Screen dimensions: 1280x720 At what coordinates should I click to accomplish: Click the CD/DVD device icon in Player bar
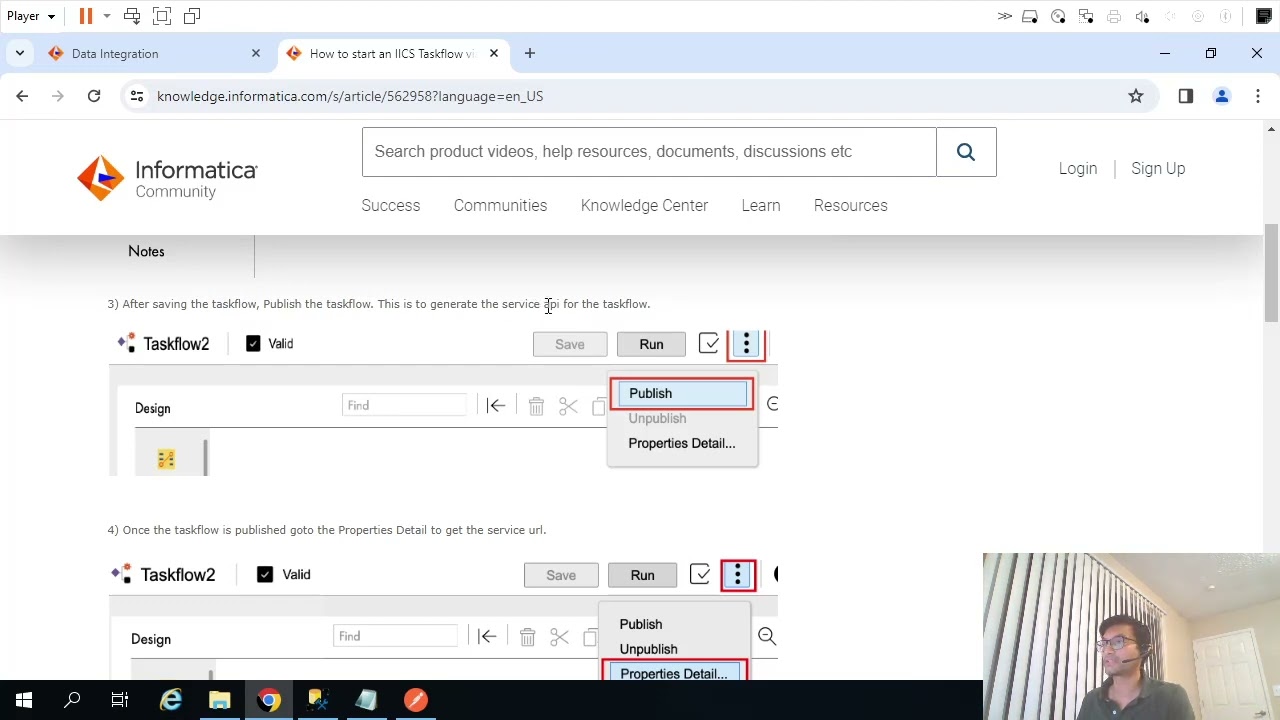pos(1058,16)
